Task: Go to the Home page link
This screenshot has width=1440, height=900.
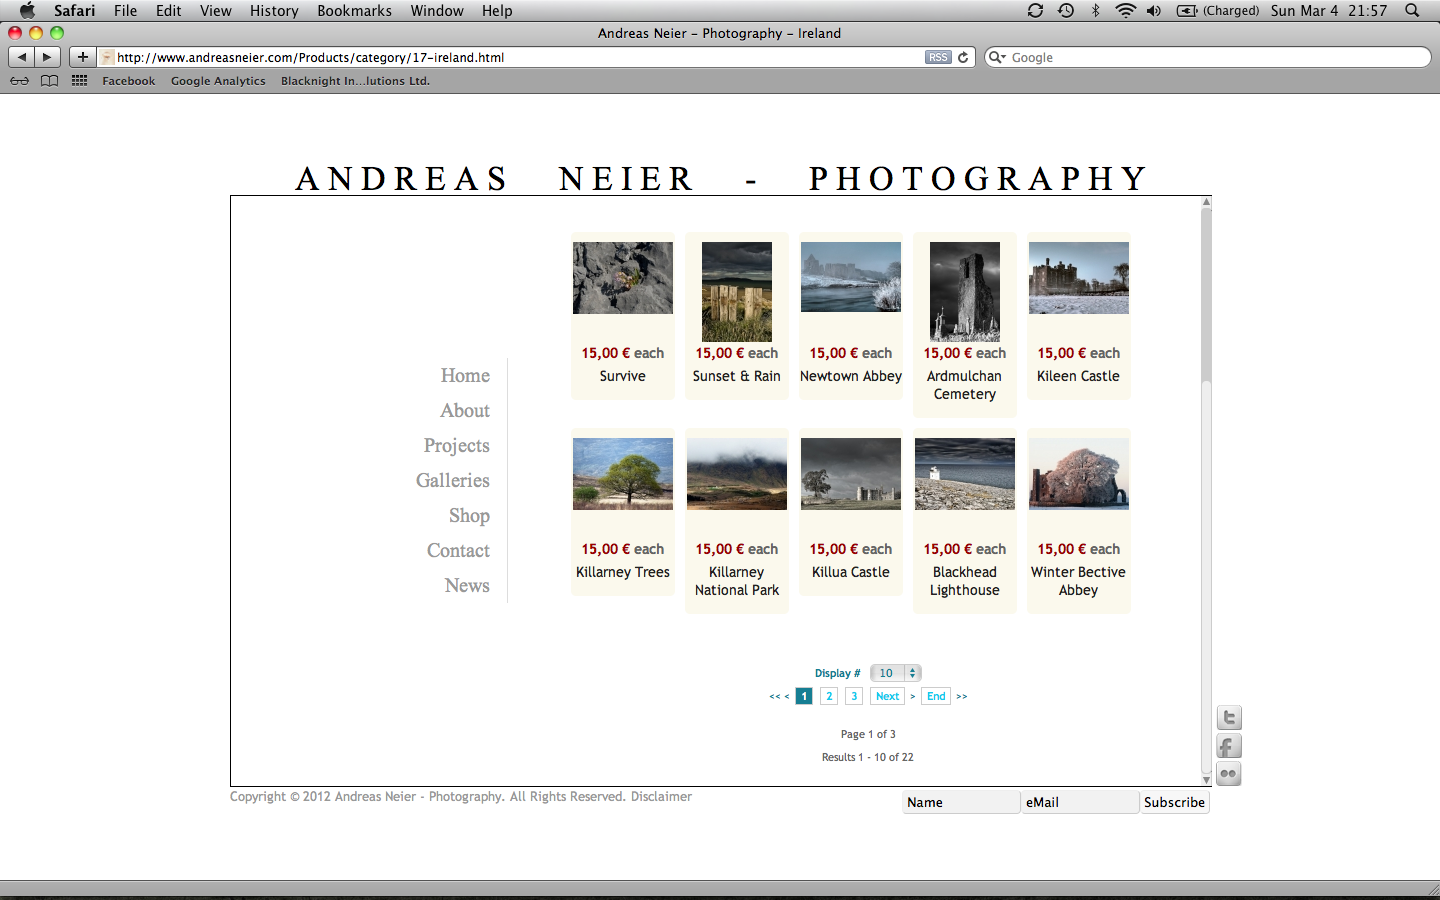Action: (x=465, y=375)
